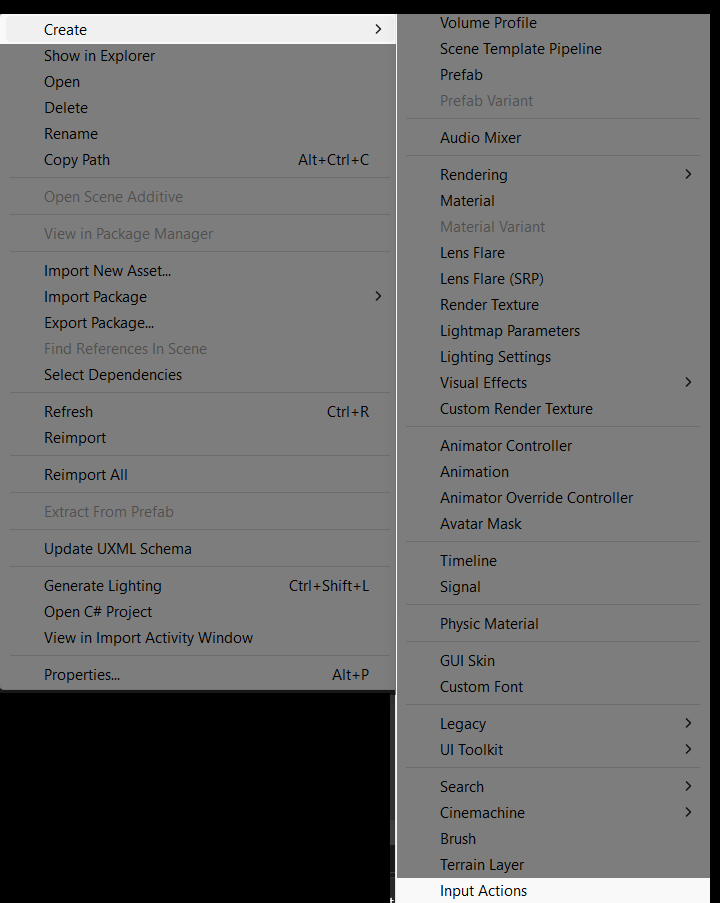The image size is (720, 903).
Task: Create a new Timeline asset
Action: 468,561
